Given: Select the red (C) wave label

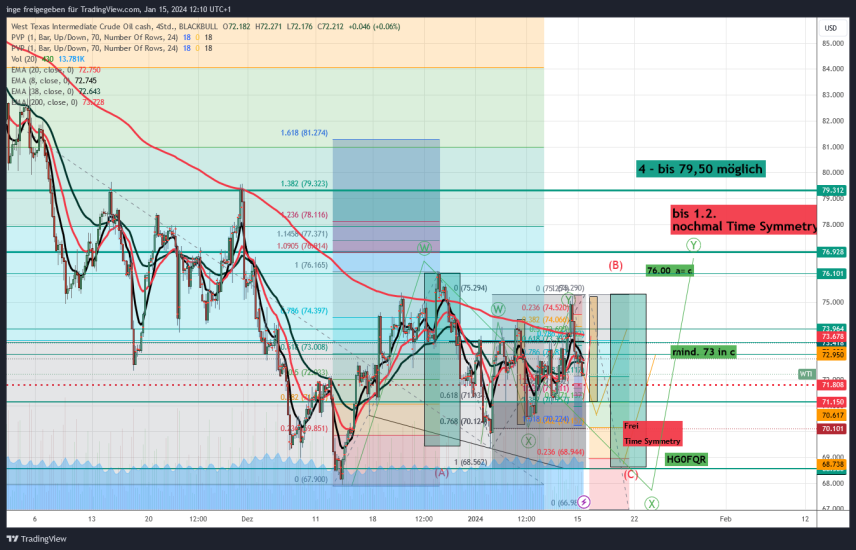Looking at the screenshot, I should 631,474.
